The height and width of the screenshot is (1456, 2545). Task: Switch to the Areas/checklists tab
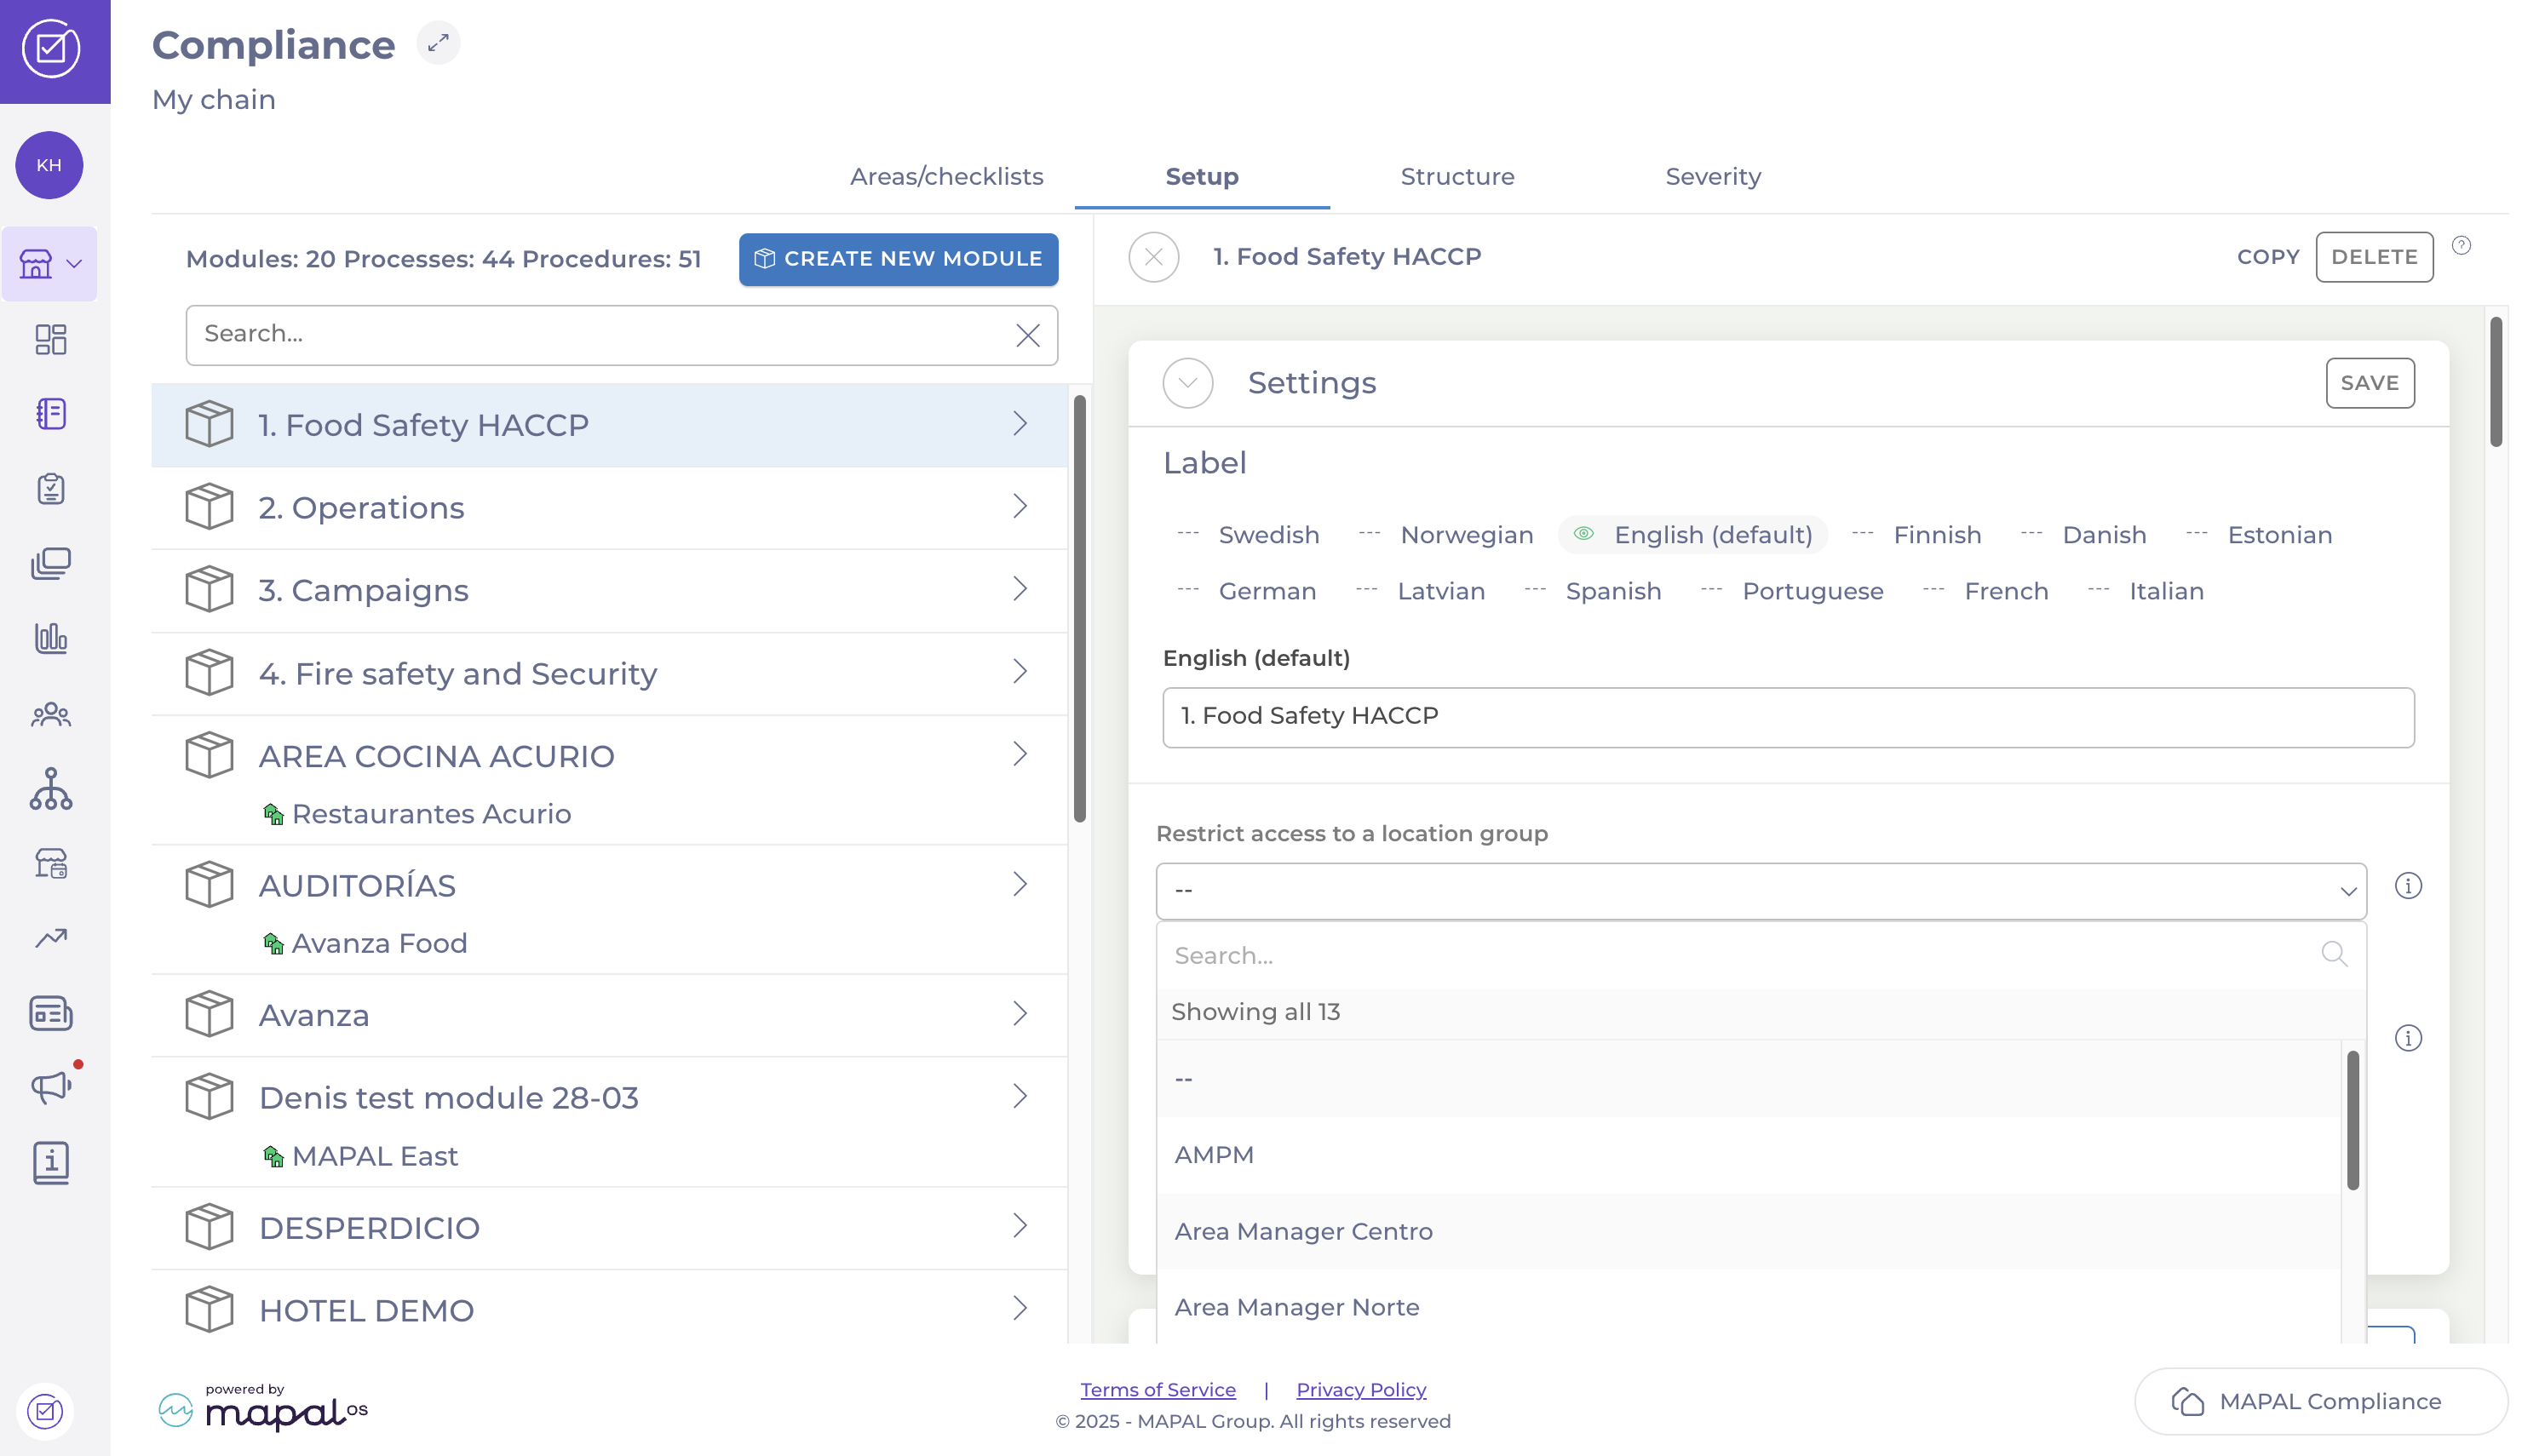coord(946,177)
